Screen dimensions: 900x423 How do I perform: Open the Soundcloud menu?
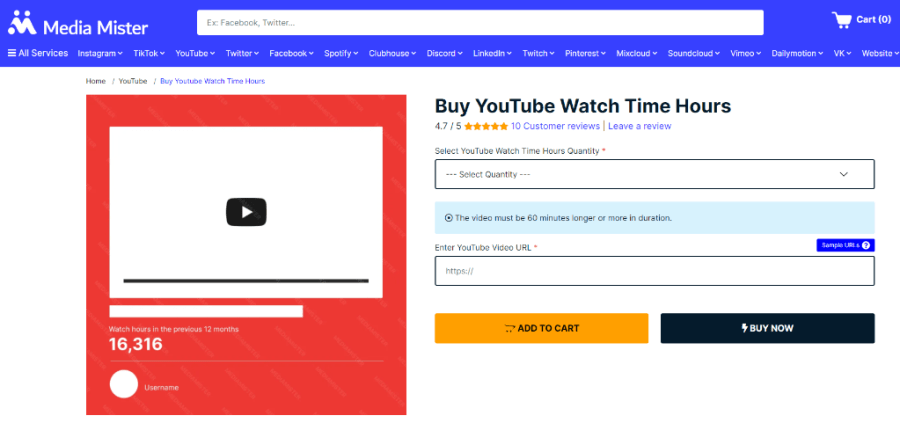click(694, 53)
